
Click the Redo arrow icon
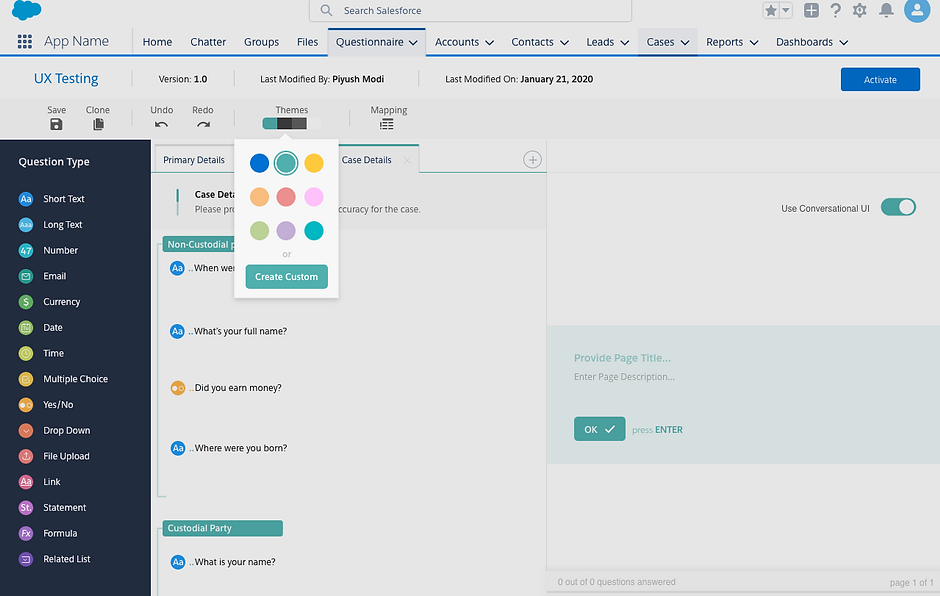203,125
